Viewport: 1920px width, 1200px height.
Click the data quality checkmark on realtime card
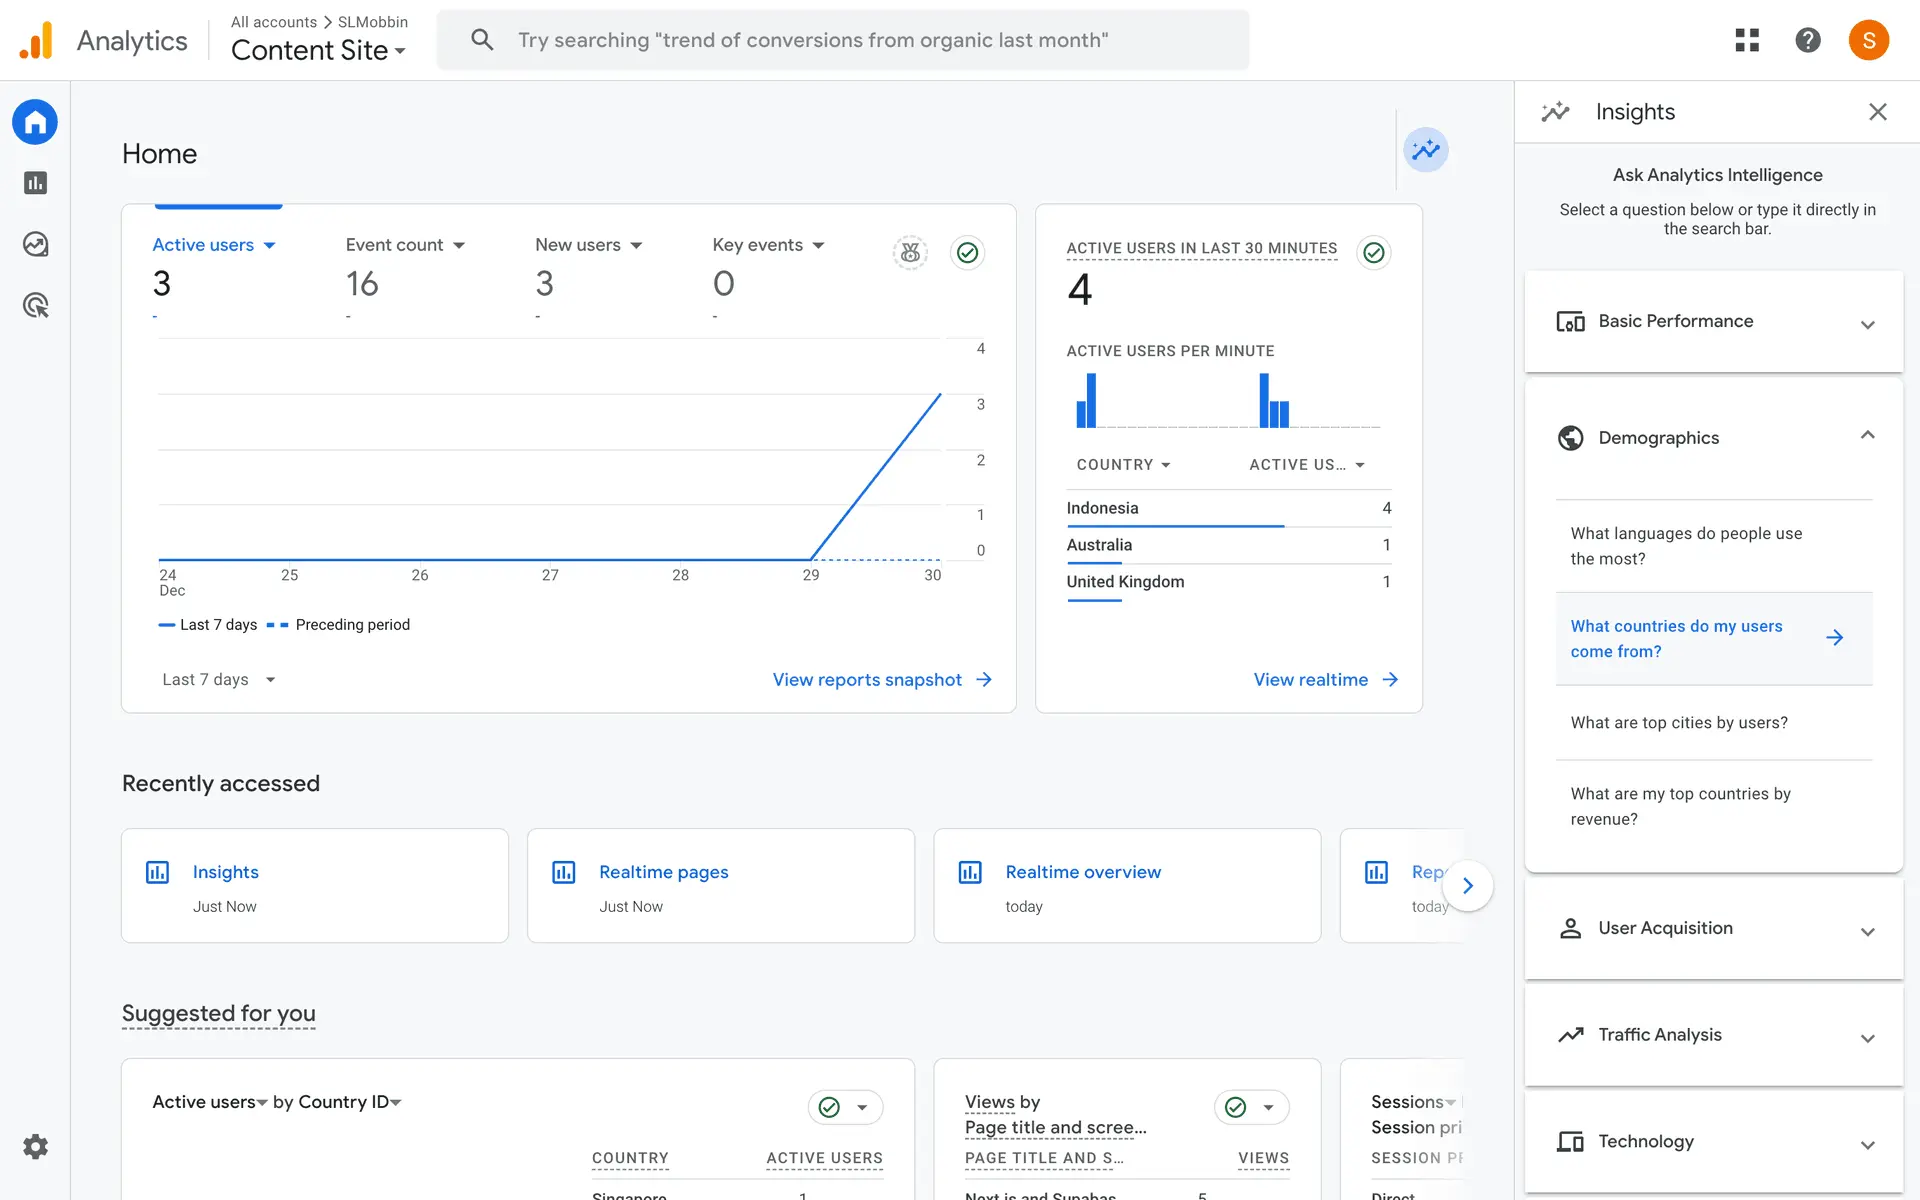[x=1374, y=253]
